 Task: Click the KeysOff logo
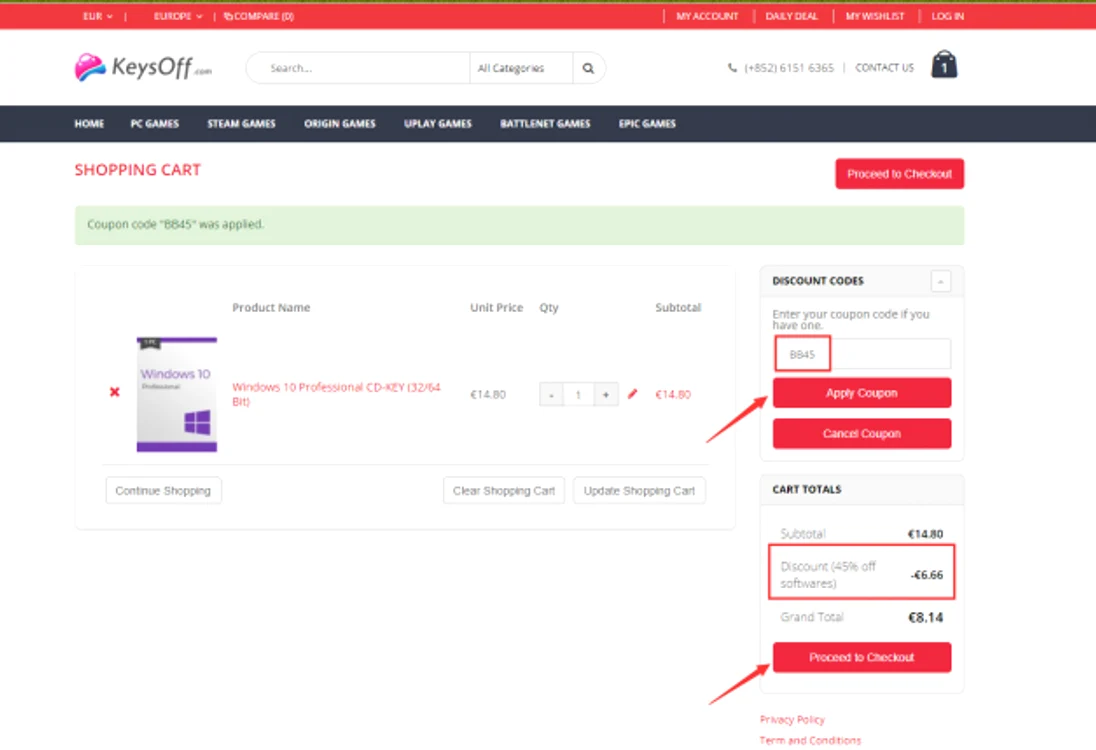click(143, 68)
